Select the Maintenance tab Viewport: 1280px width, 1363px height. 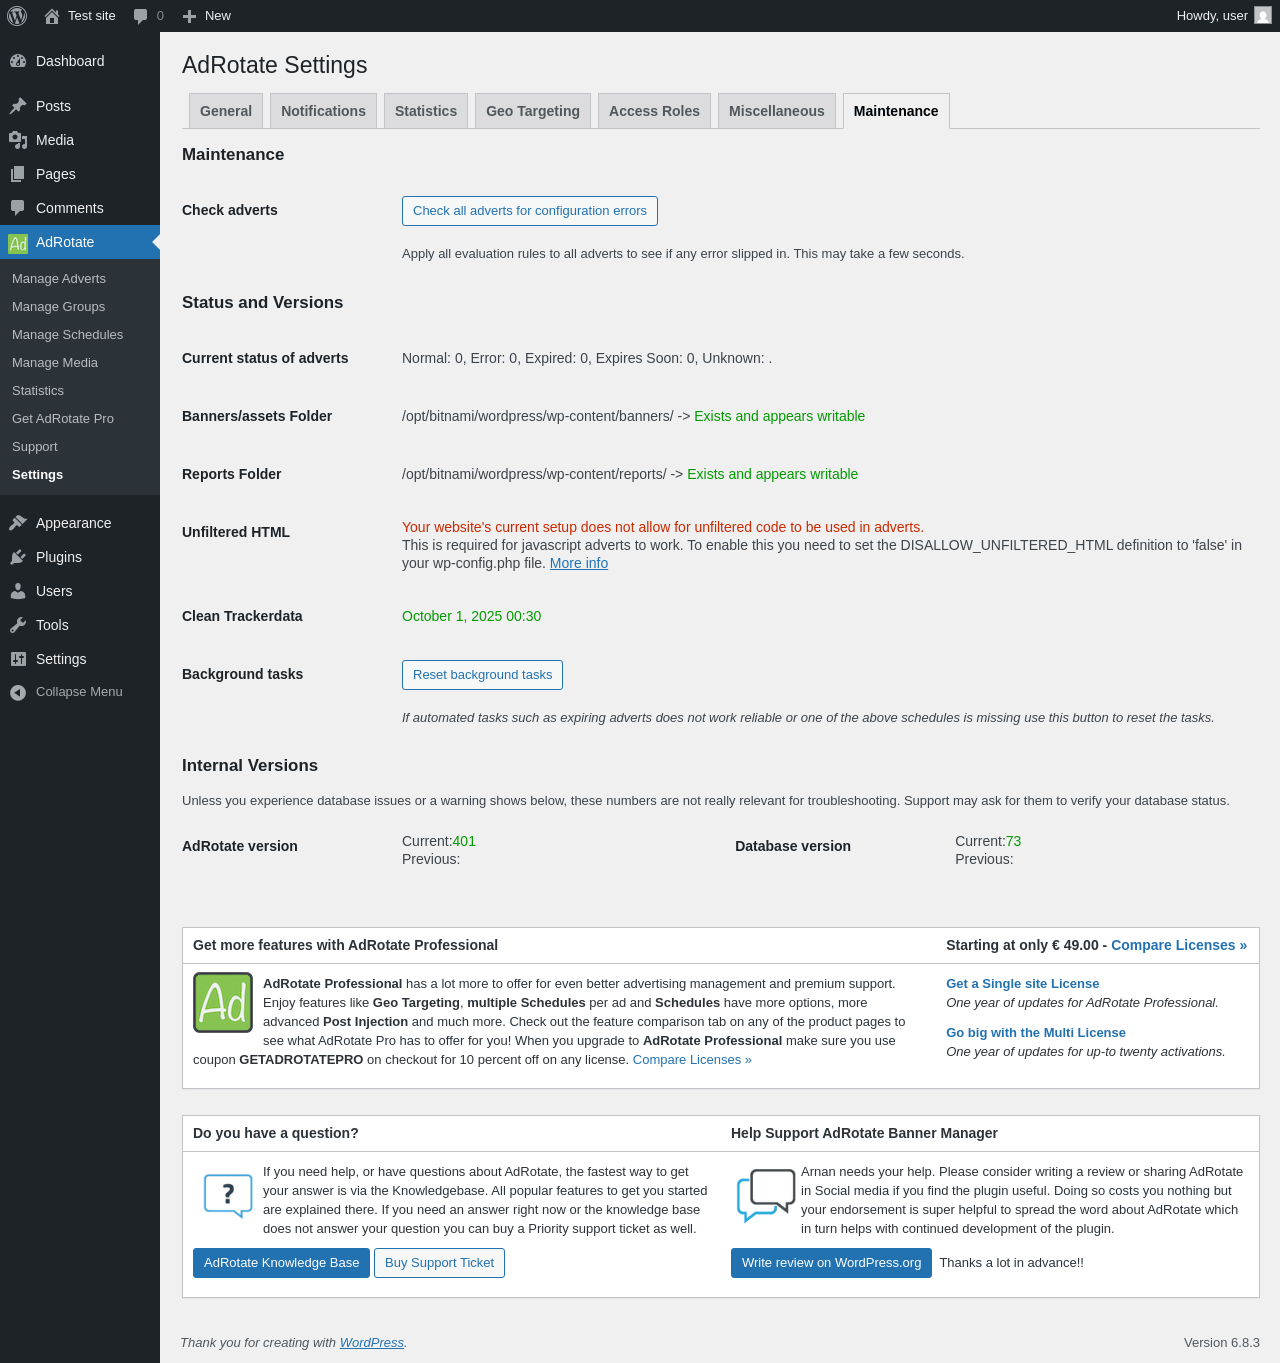896,111
